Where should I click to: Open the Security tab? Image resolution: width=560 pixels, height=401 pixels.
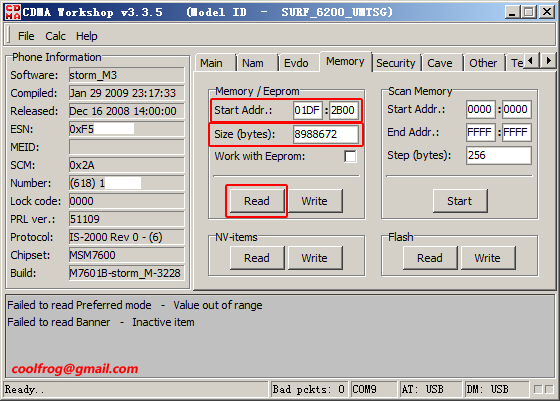[x=396, y=63]
